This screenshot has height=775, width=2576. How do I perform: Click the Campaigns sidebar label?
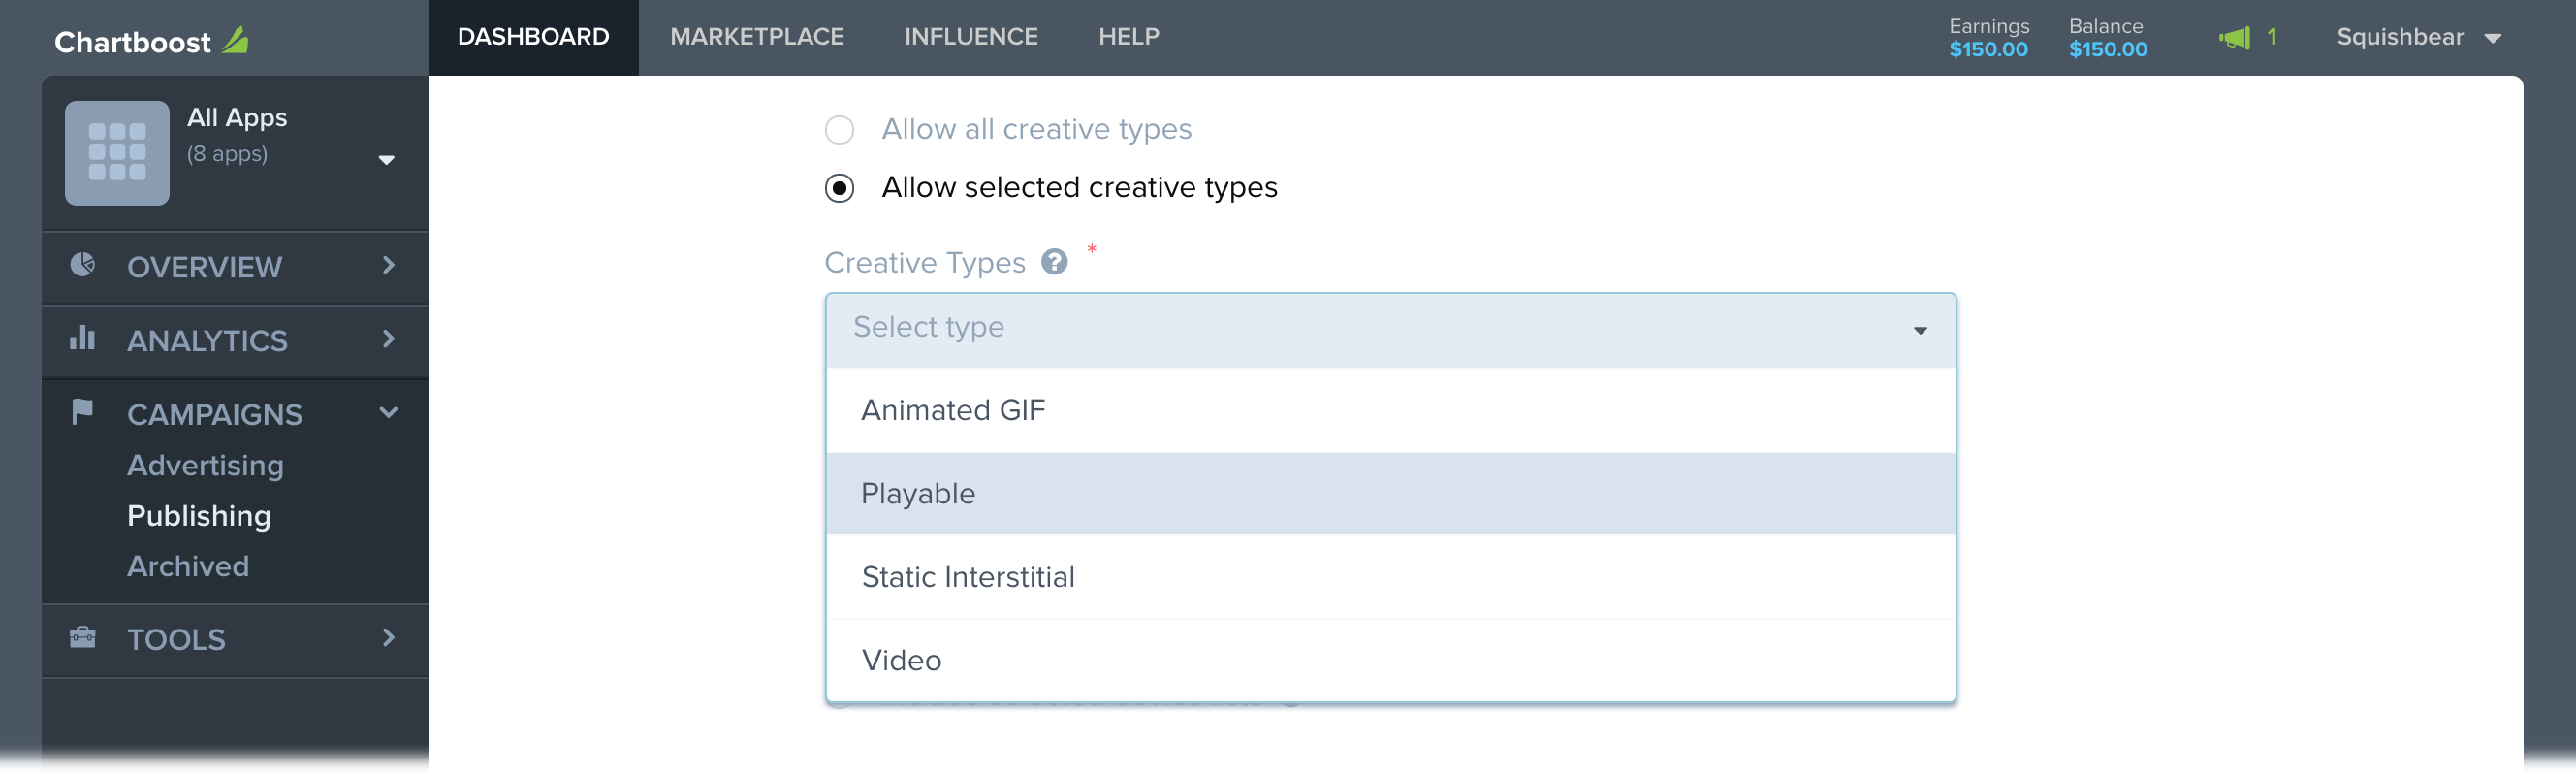pyautogui.click(x=214, y=415)
